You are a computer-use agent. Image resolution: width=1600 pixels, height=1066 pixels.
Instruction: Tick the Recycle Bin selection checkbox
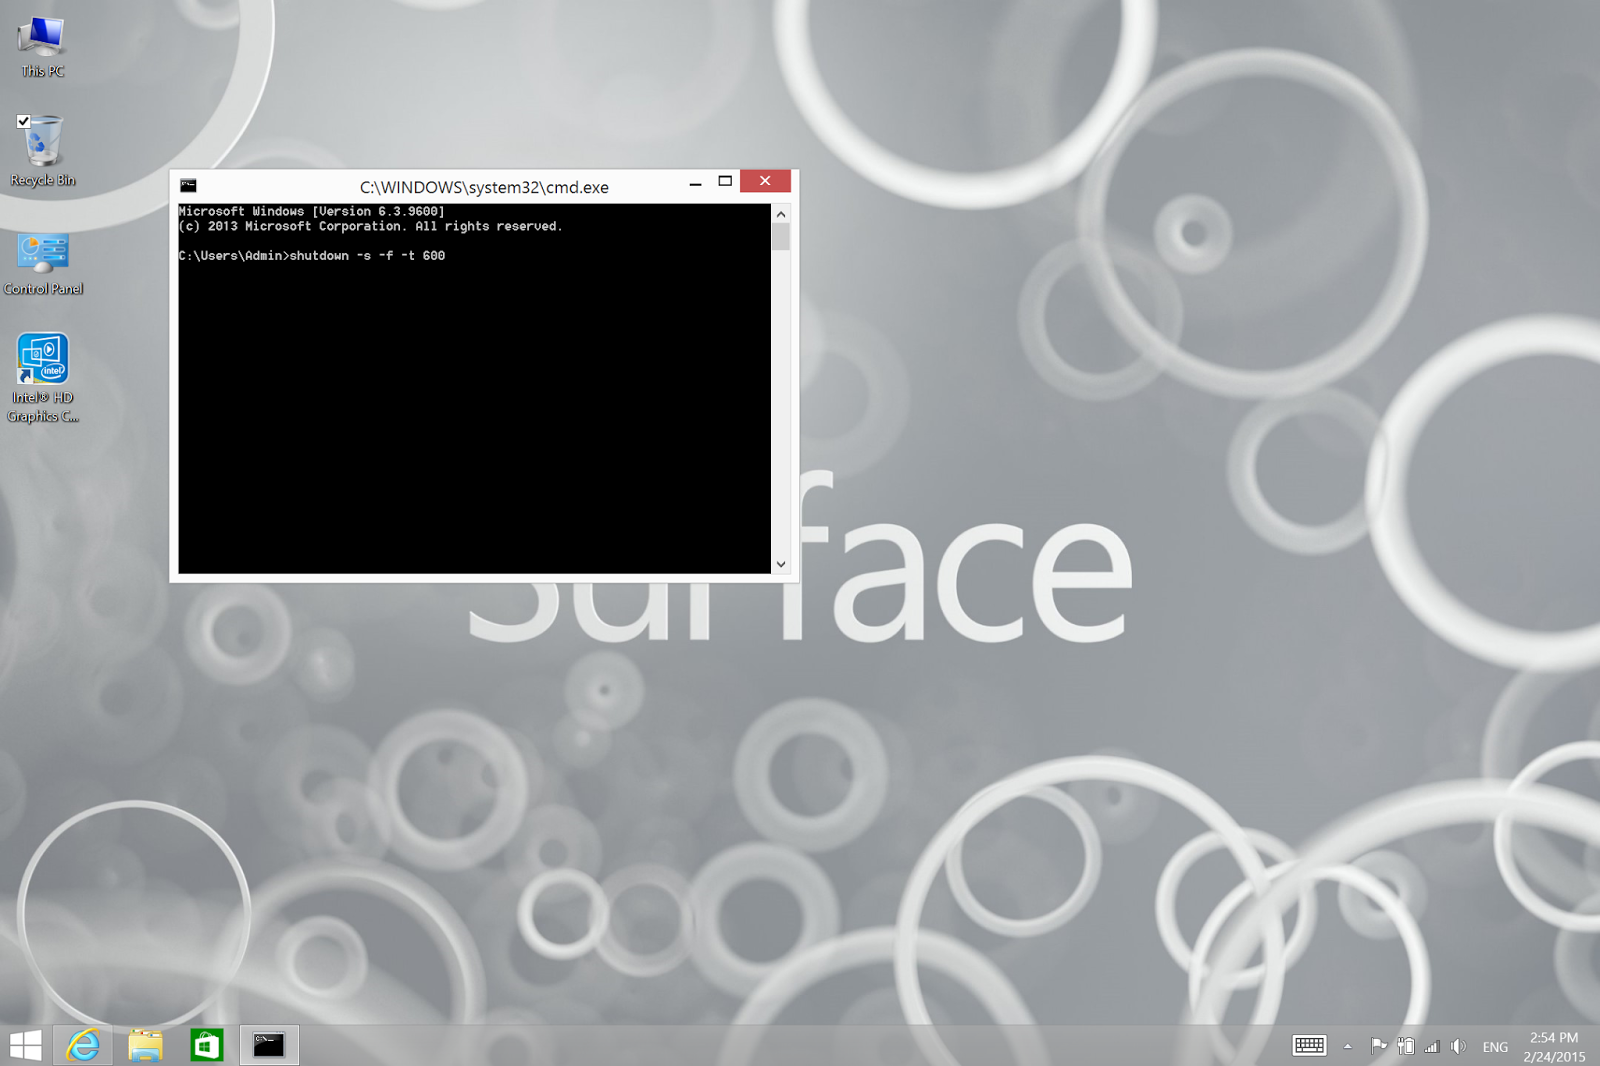click(23, 121)
